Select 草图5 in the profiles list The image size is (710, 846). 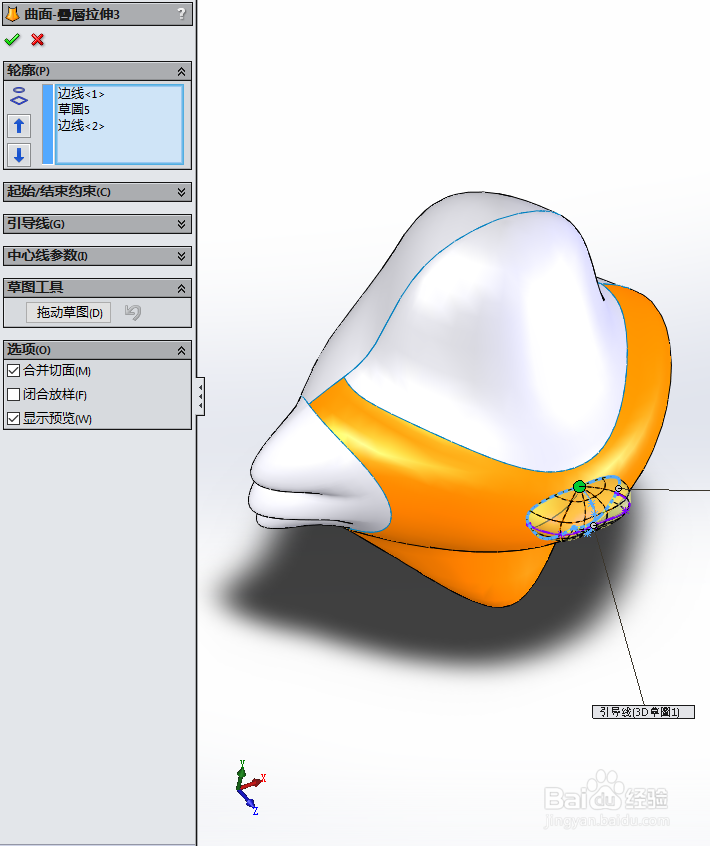[74, 110]
